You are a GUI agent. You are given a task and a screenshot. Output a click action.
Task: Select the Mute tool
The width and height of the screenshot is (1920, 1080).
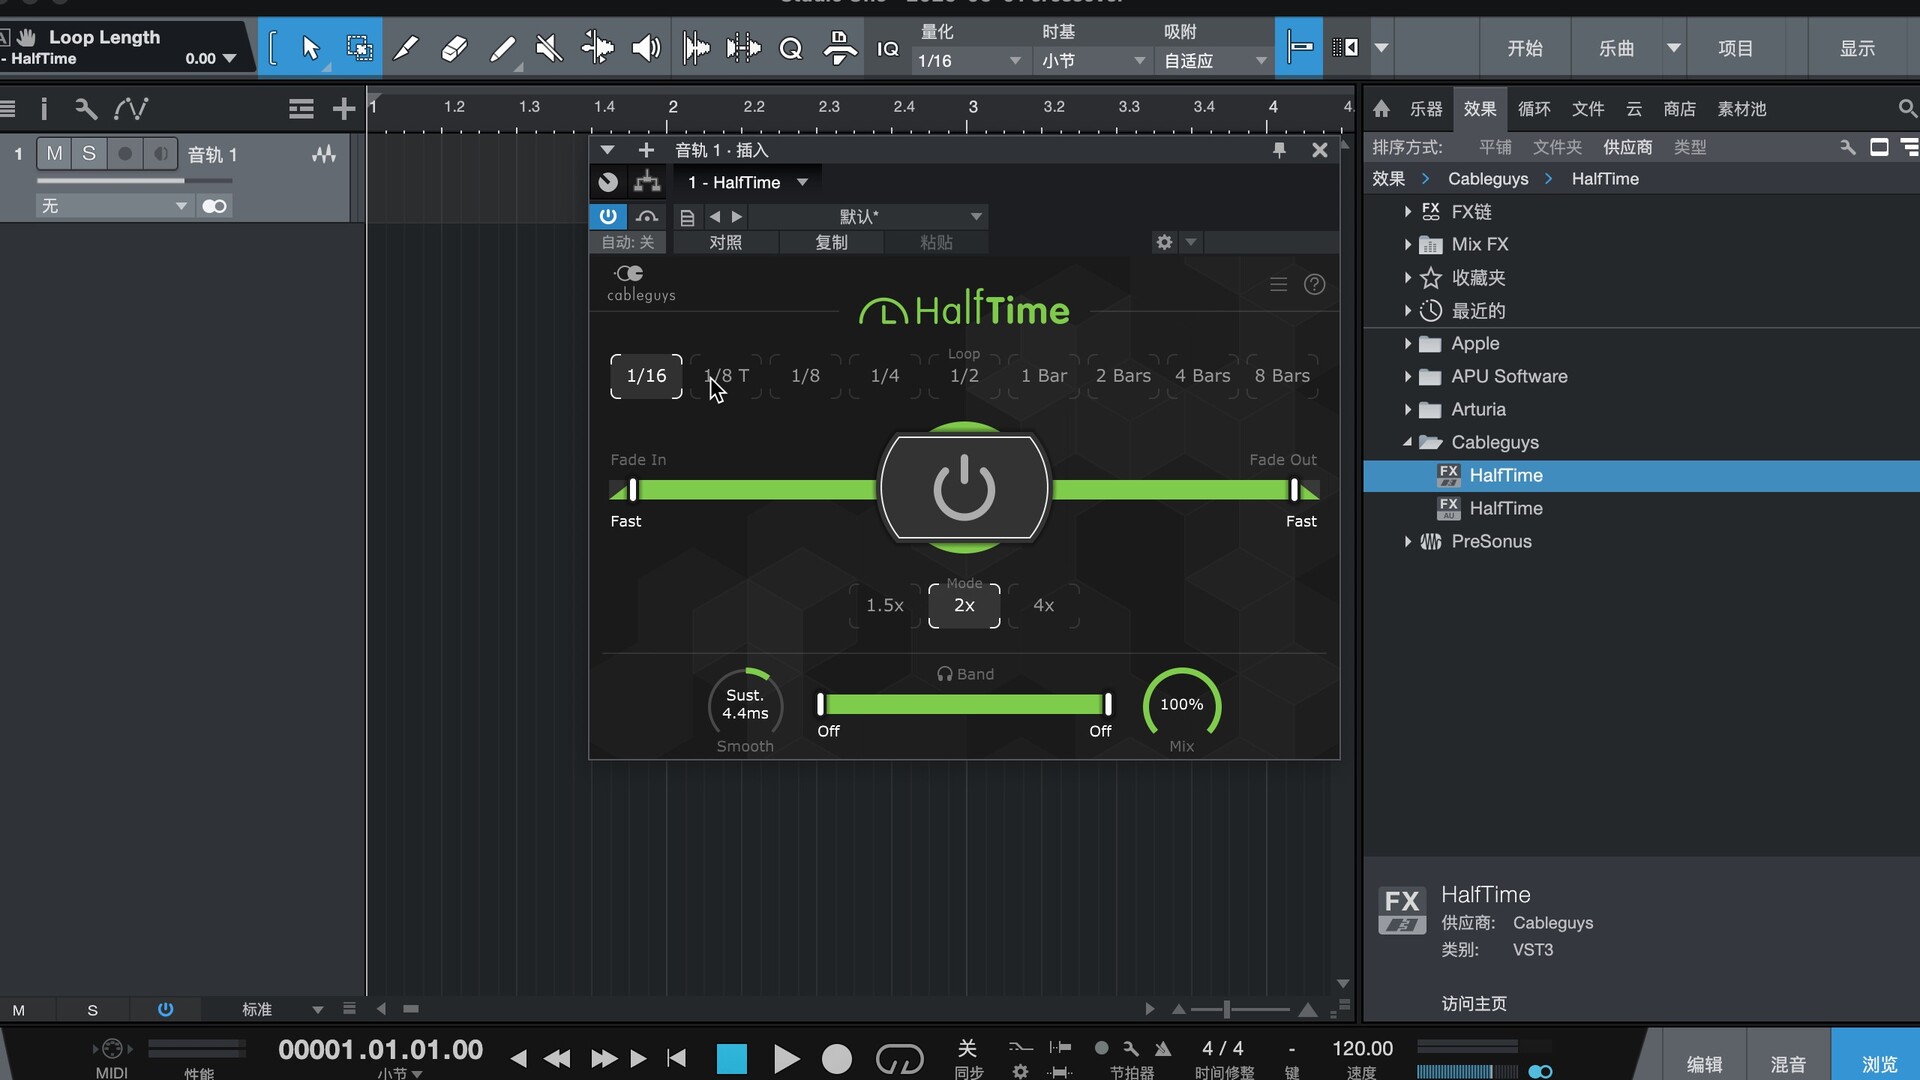click(549, 47)
